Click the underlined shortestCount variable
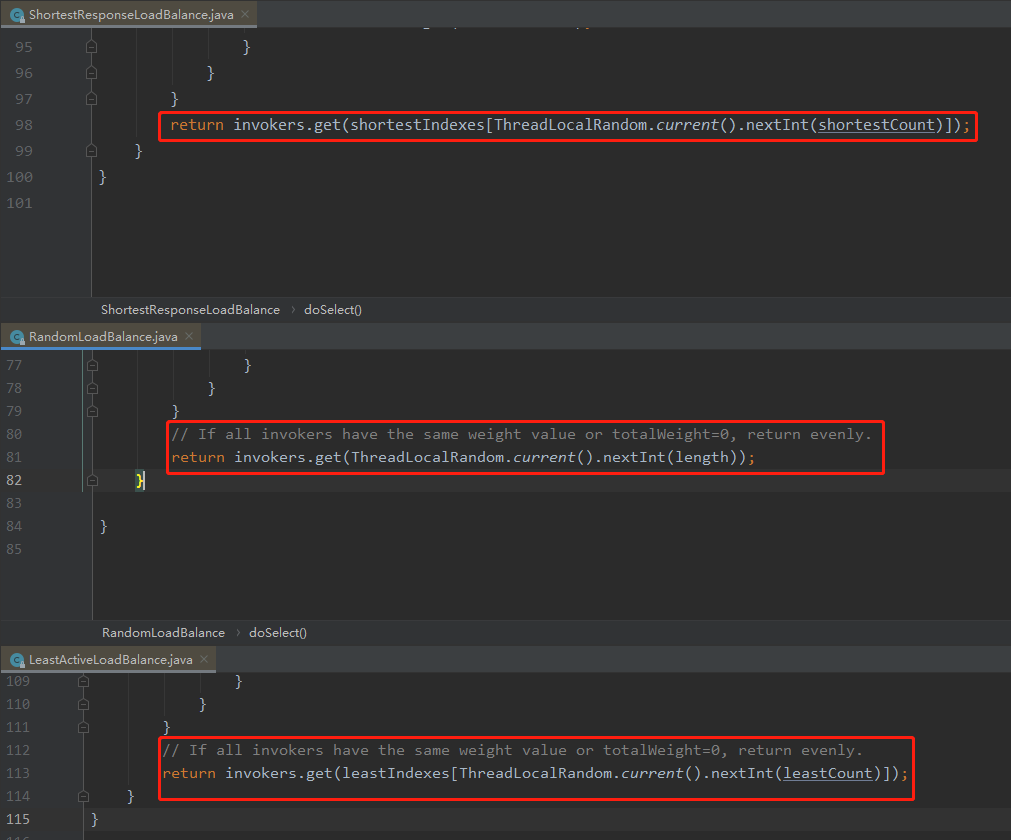Screen dimensions: 1011x840 [x=876, y=125]
